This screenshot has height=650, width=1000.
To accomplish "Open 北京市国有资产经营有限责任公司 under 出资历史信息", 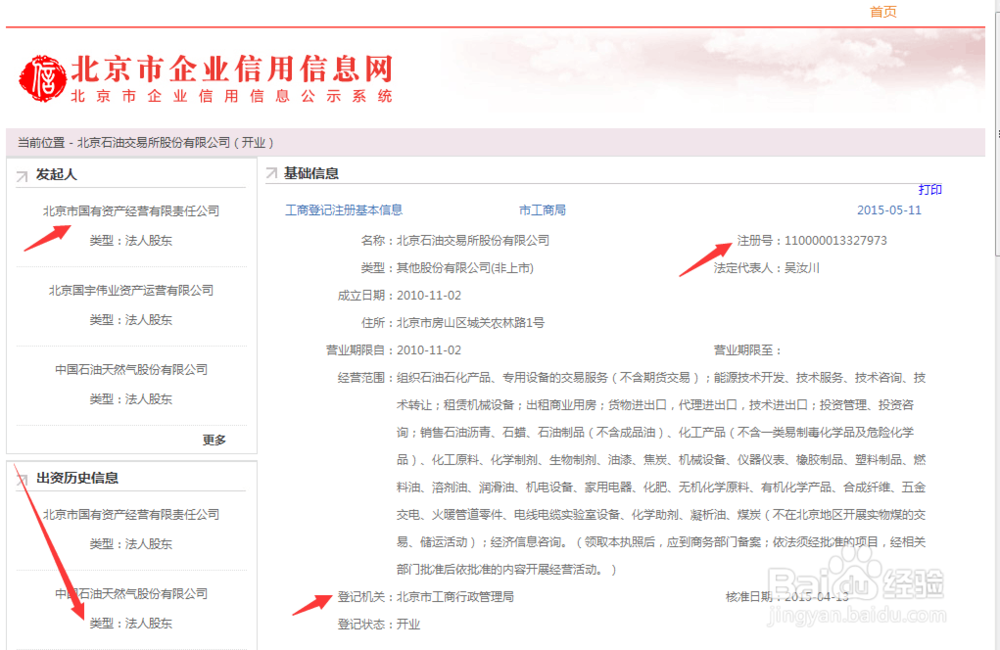I will click(134, 514).
